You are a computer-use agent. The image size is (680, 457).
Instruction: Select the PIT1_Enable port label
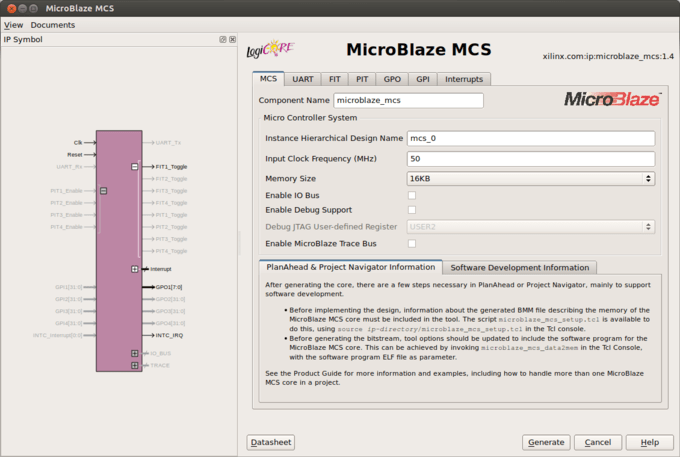tap(66, 191)
